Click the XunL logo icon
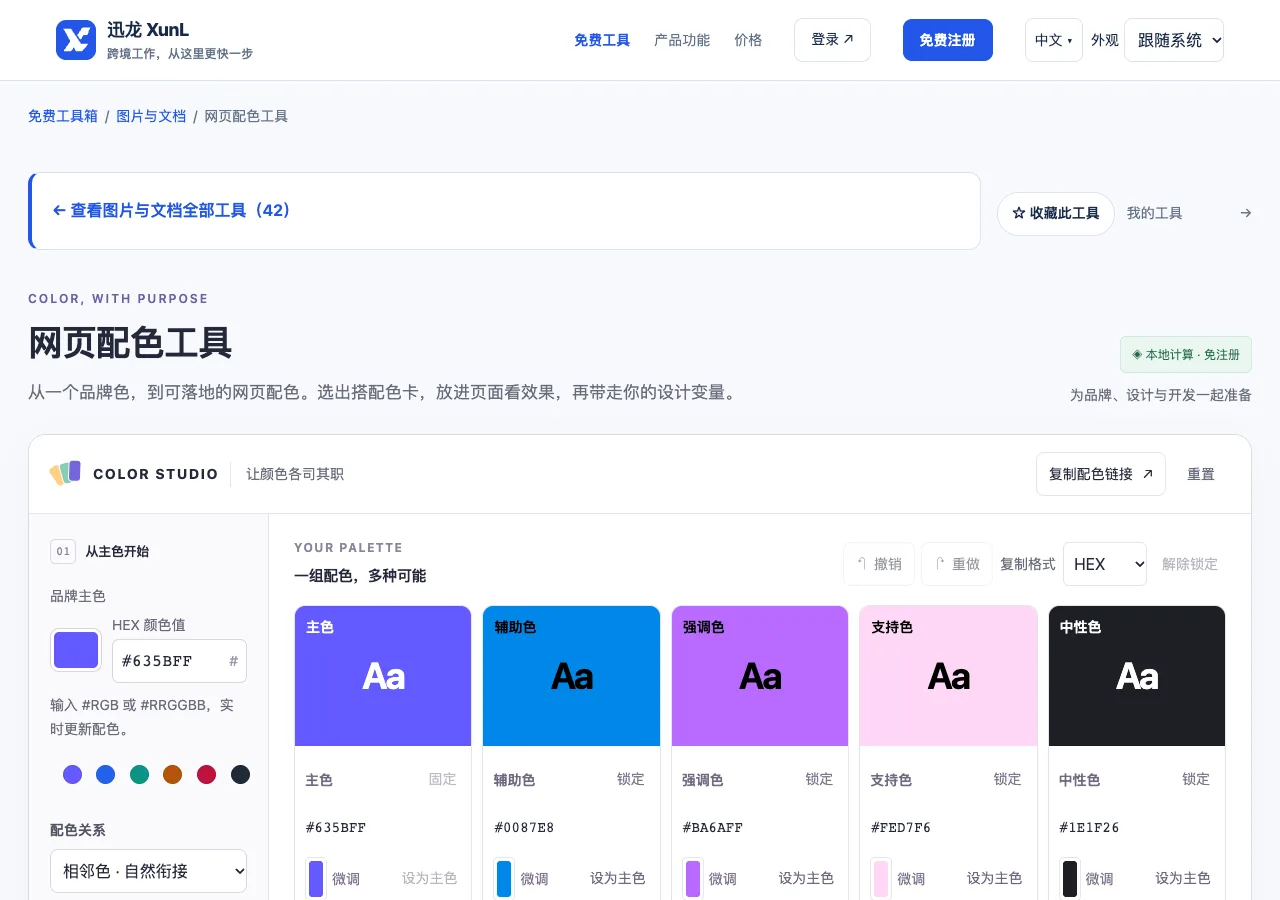The image size is (1280, 900). (x=76, y=40)
